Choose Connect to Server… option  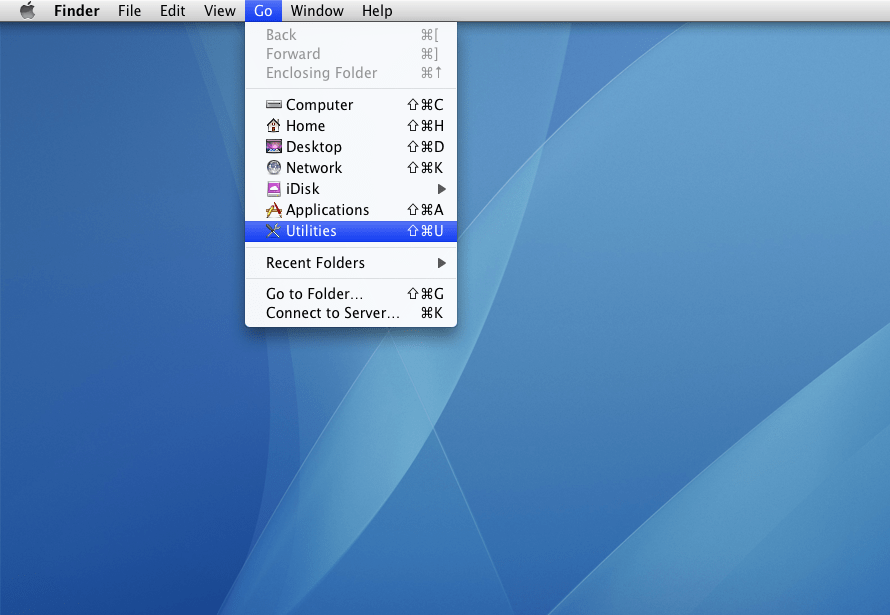click(x=351, y=313)
